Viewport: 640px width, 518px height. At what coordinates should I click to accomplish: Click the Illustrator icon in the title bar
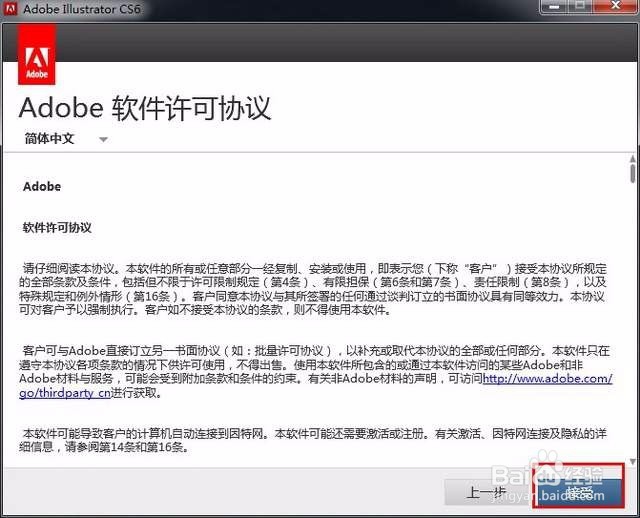(11, 8)
